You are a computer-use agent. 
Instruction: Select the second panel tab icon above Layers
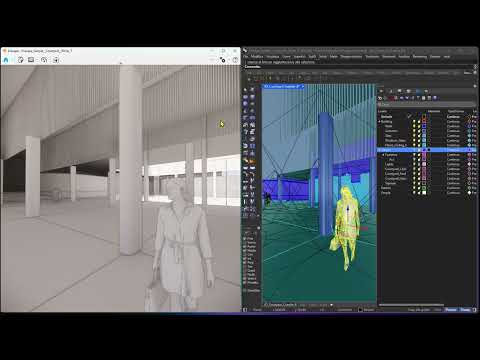390,91
